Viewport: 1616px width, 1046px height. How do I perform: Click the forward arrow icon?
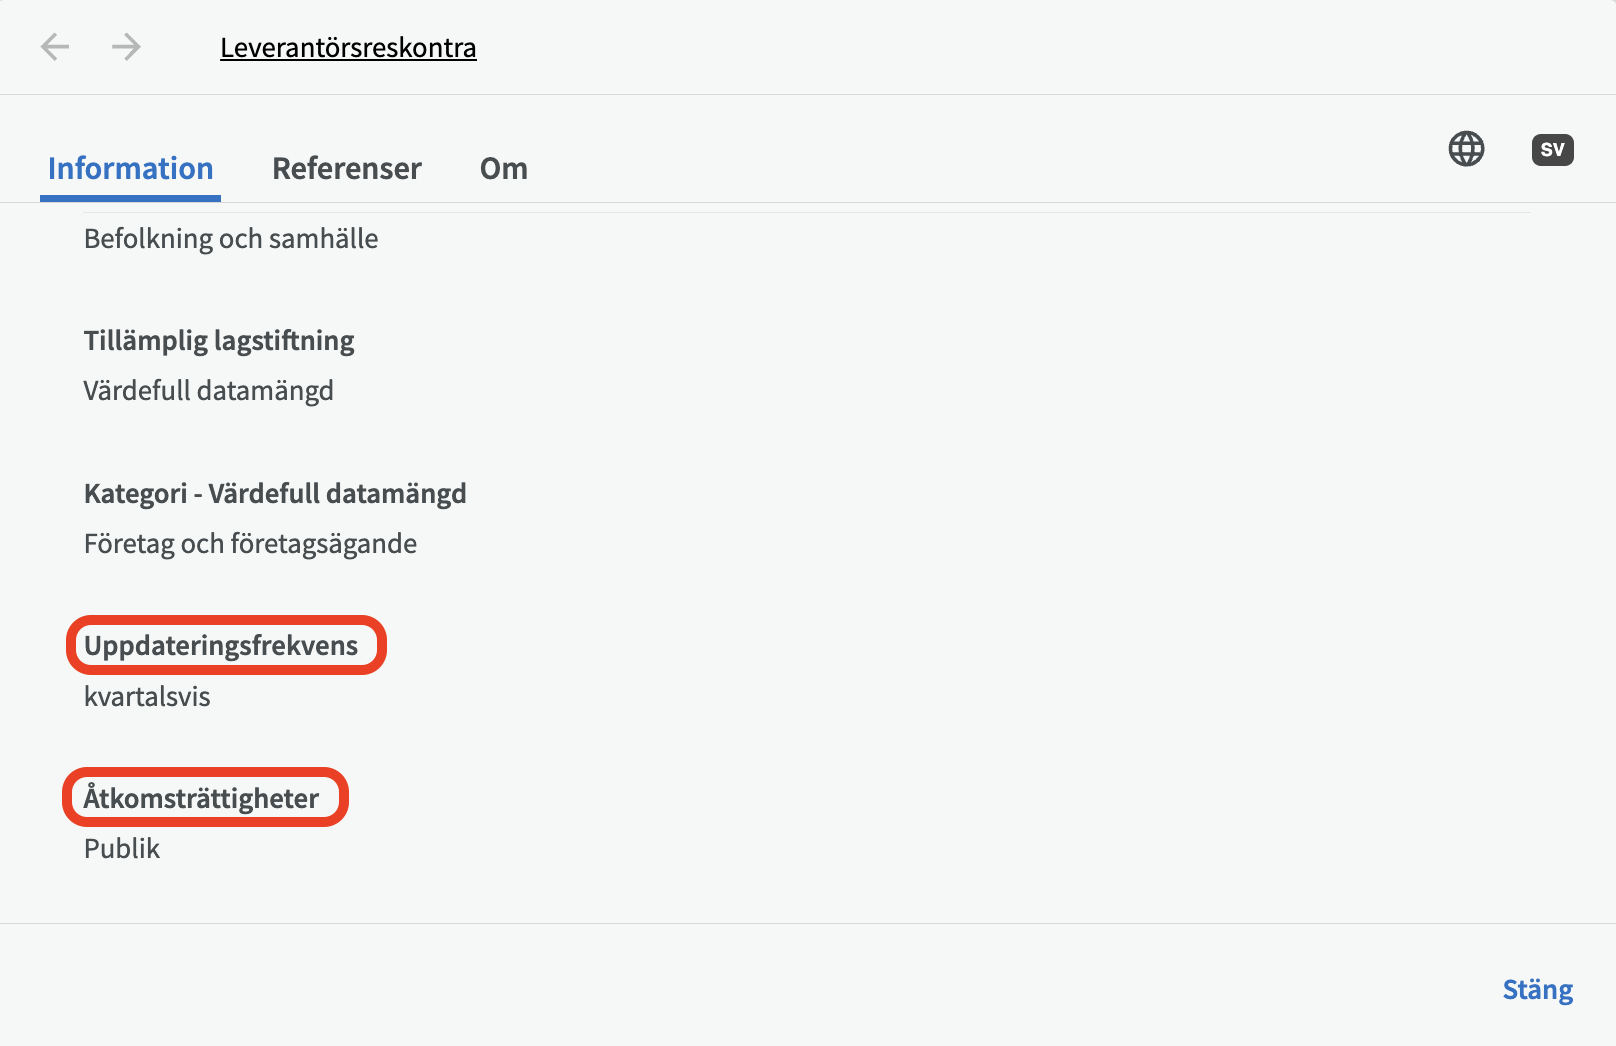[x=126, y=47]
